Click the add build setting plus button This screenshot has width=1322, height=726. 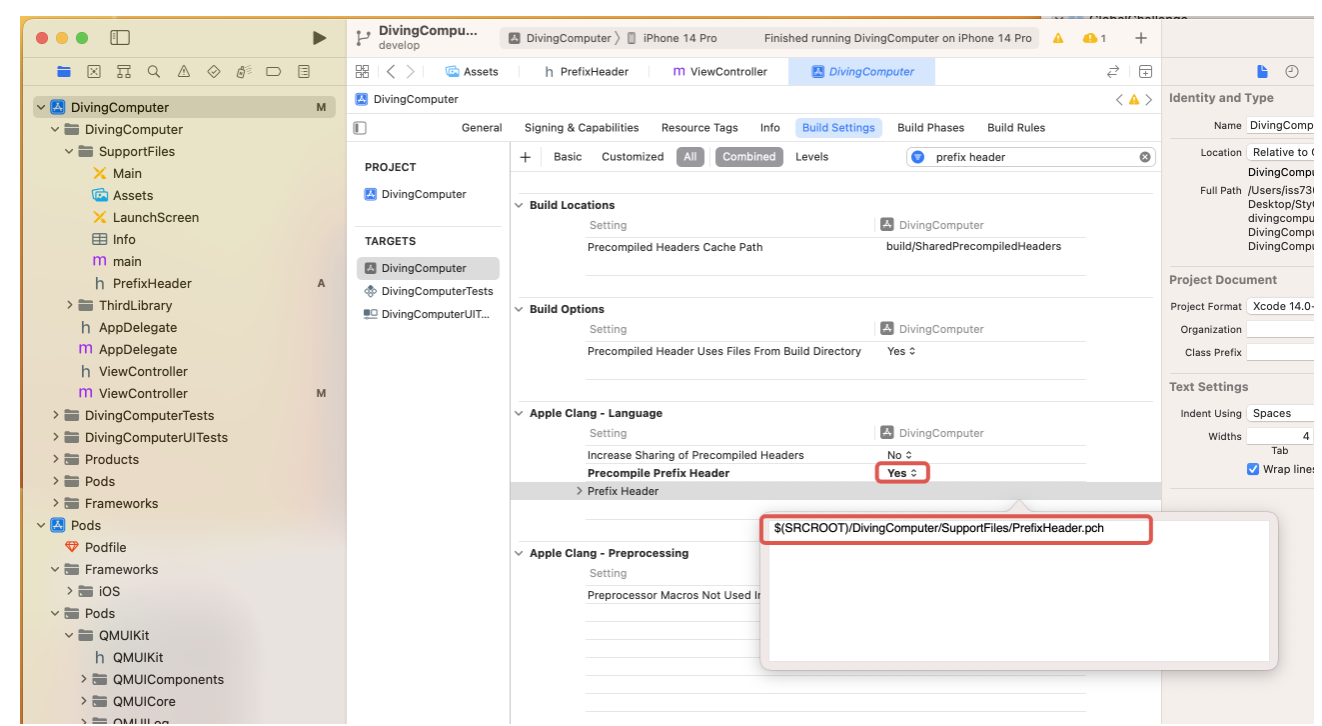[x=525, y=157]
